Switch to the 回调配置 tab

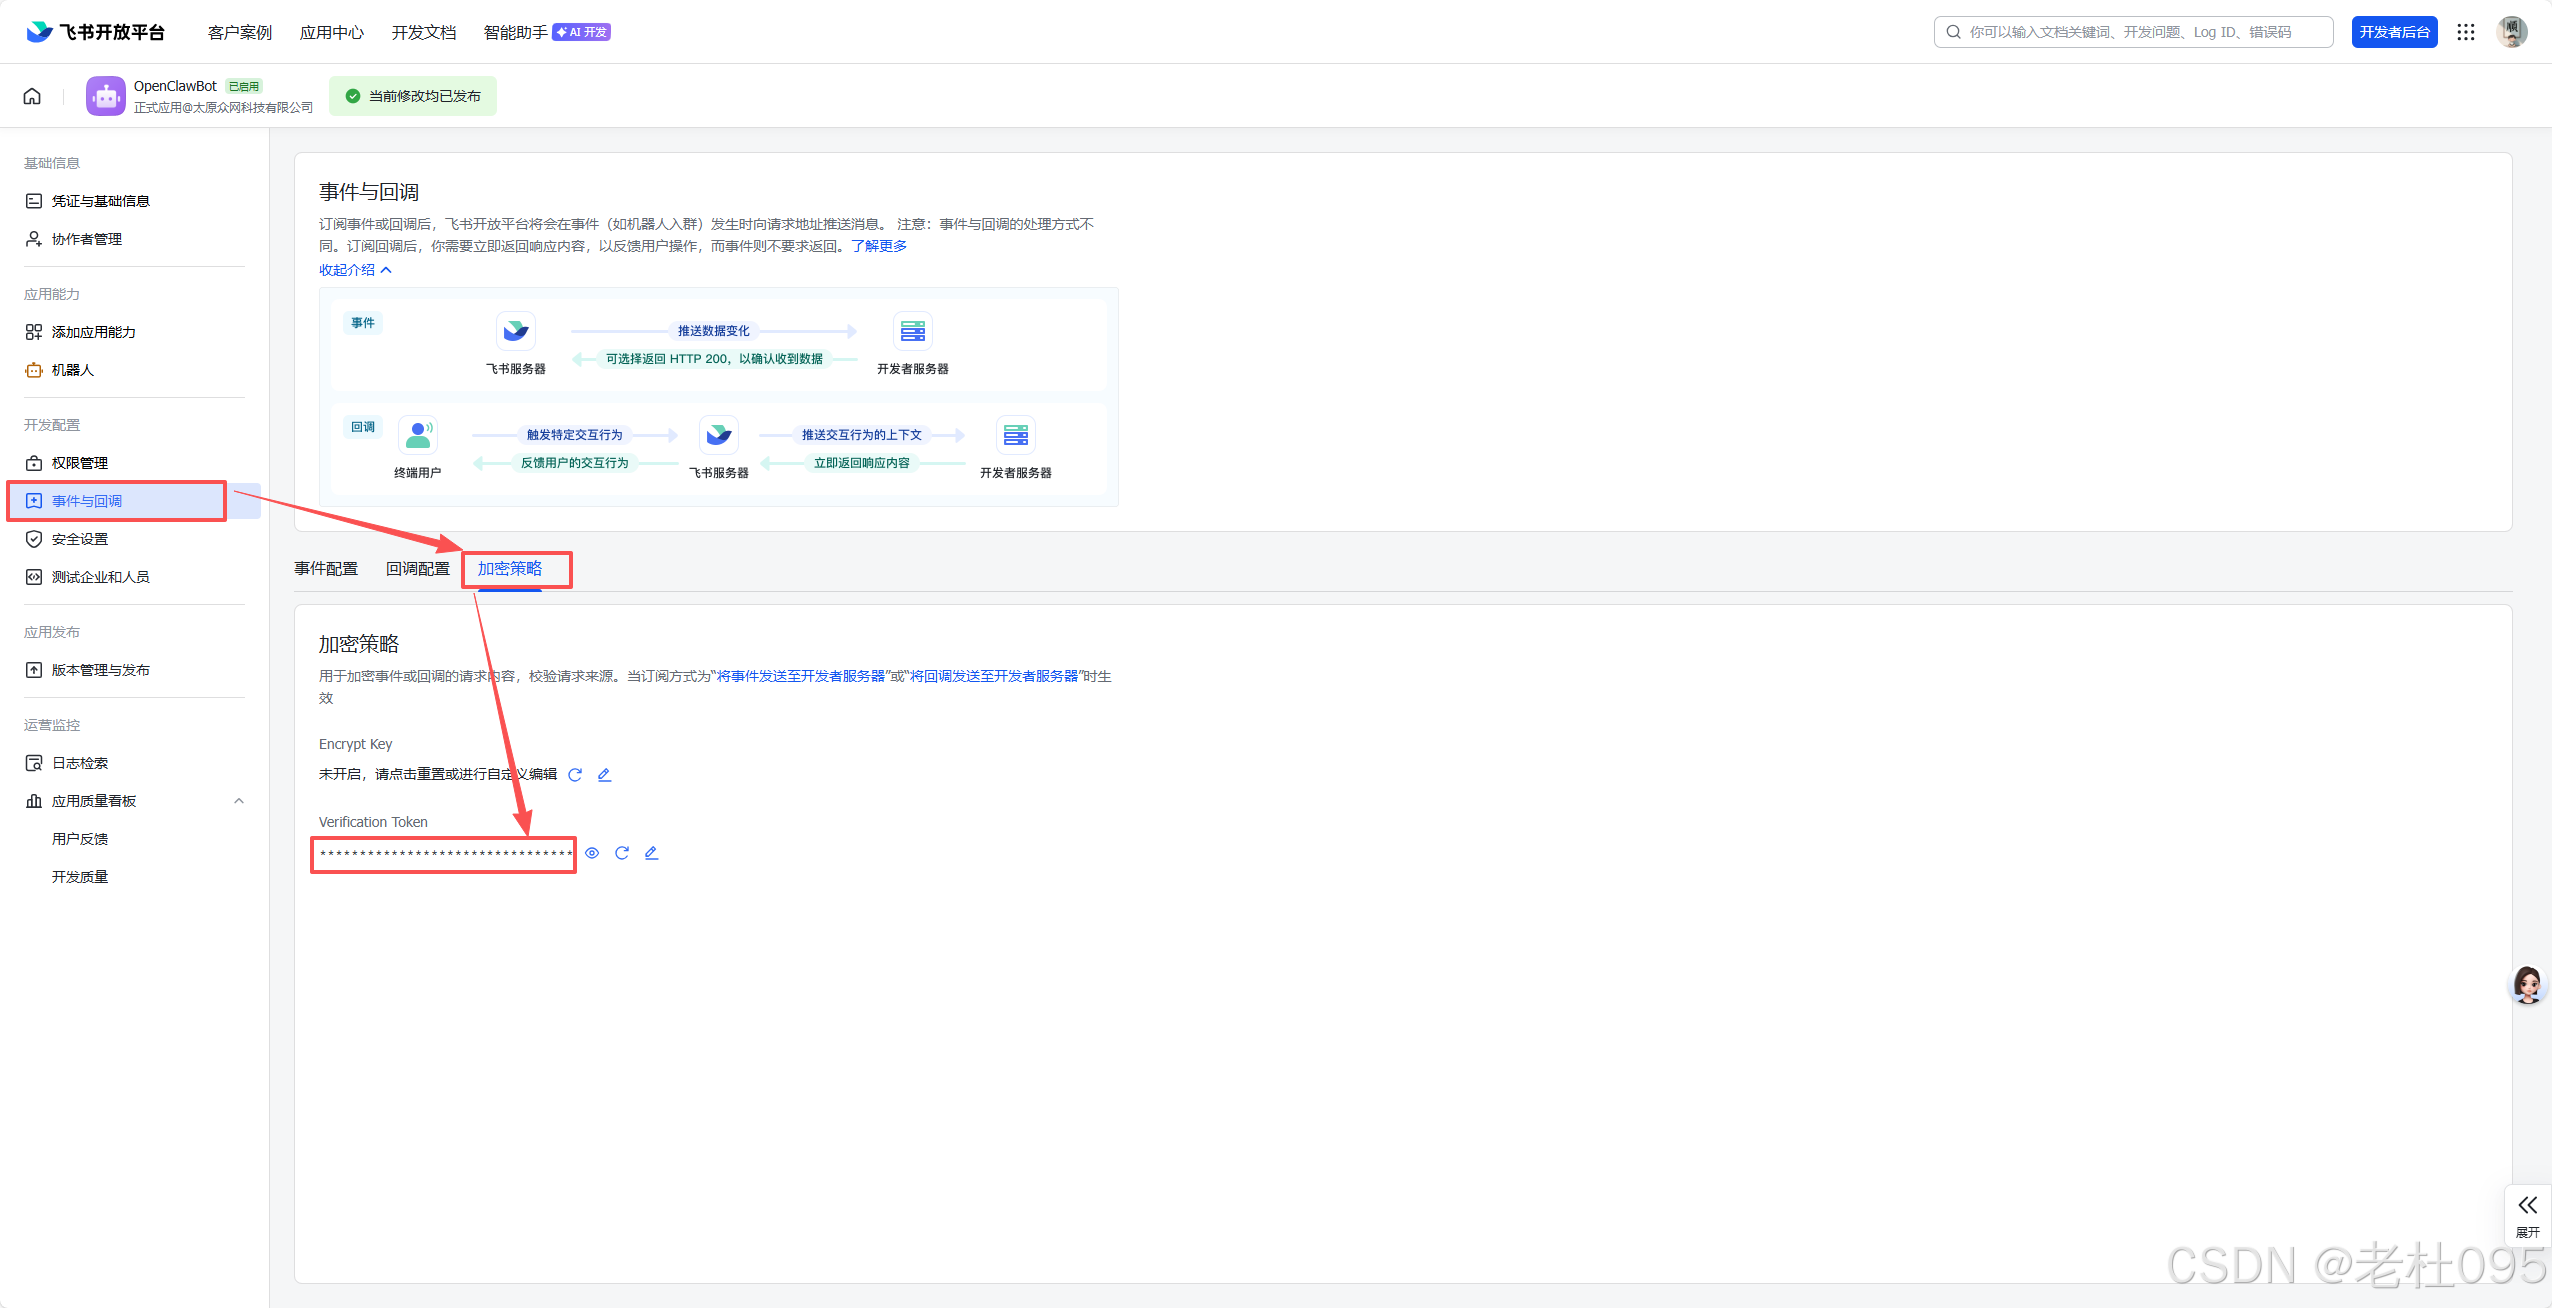point(418,569)
